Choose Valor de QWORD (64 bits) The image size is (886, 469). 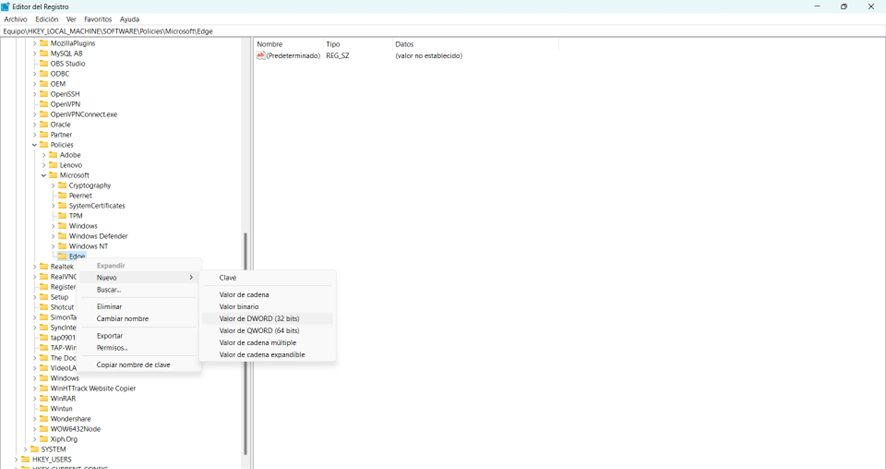[x=267, y=331]
